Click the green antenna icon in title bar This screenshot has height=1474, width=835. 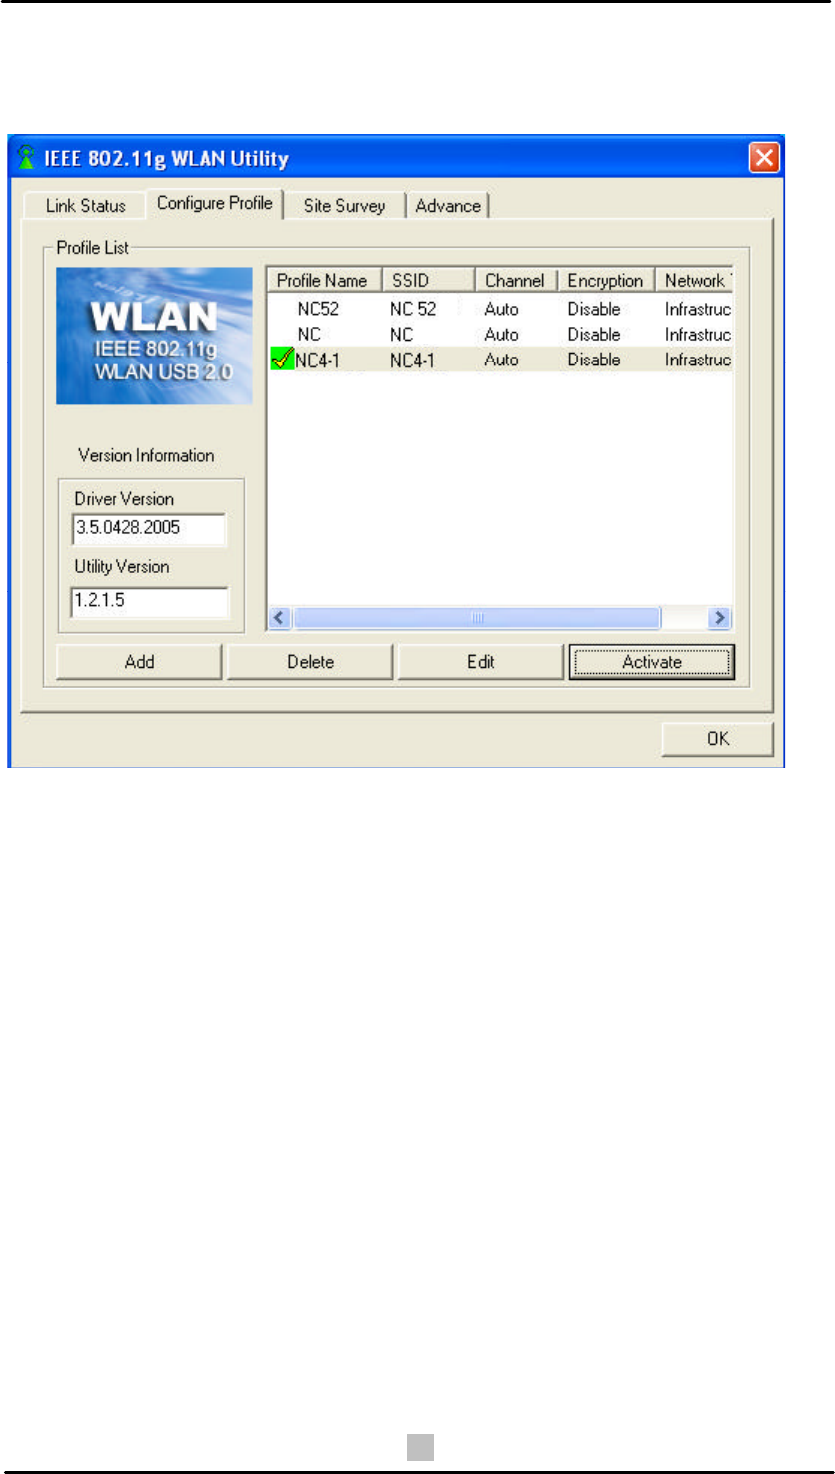27,157
